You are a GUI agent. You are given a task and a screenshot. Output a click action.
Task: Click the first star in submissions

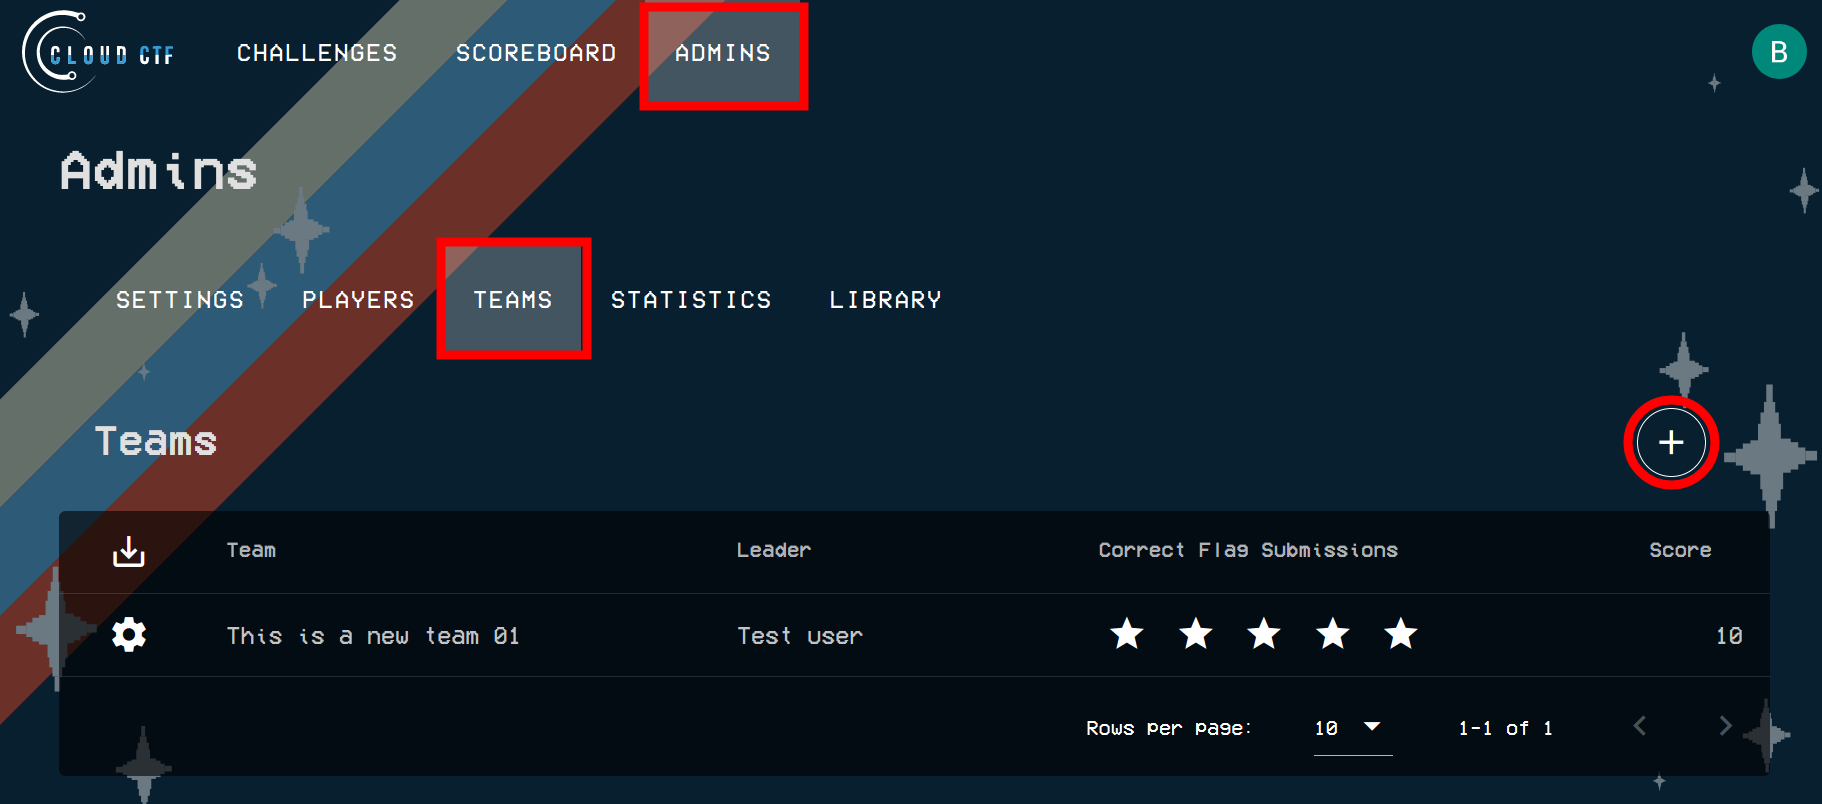(x=1127, y=633)
